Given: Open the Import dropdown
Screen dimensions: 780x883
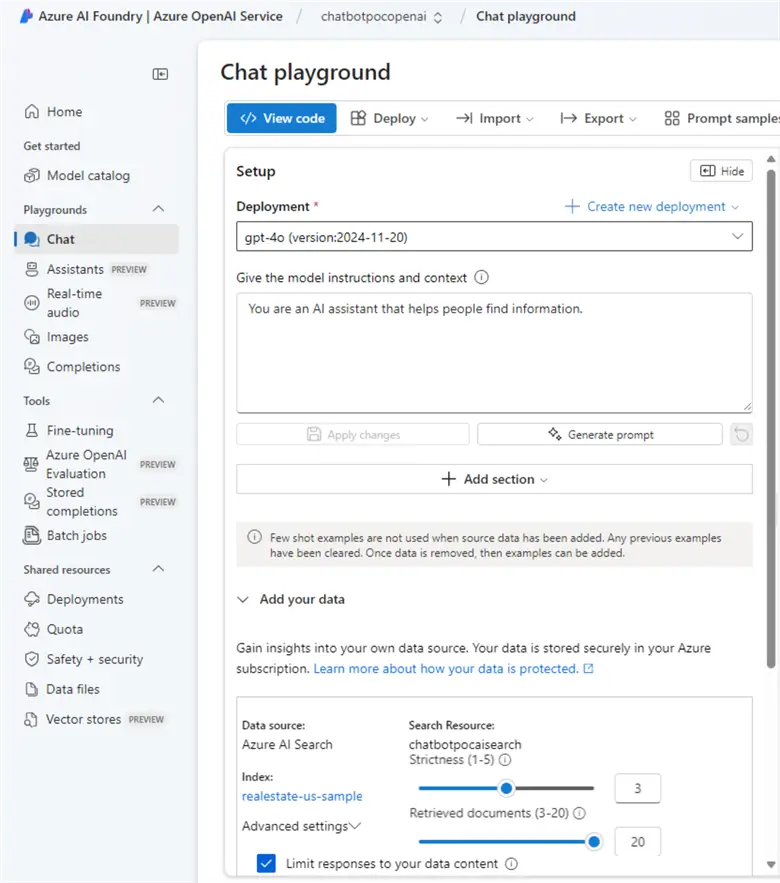Looking at the screenshot, I should pyautogui.click(x=494, y=118).
